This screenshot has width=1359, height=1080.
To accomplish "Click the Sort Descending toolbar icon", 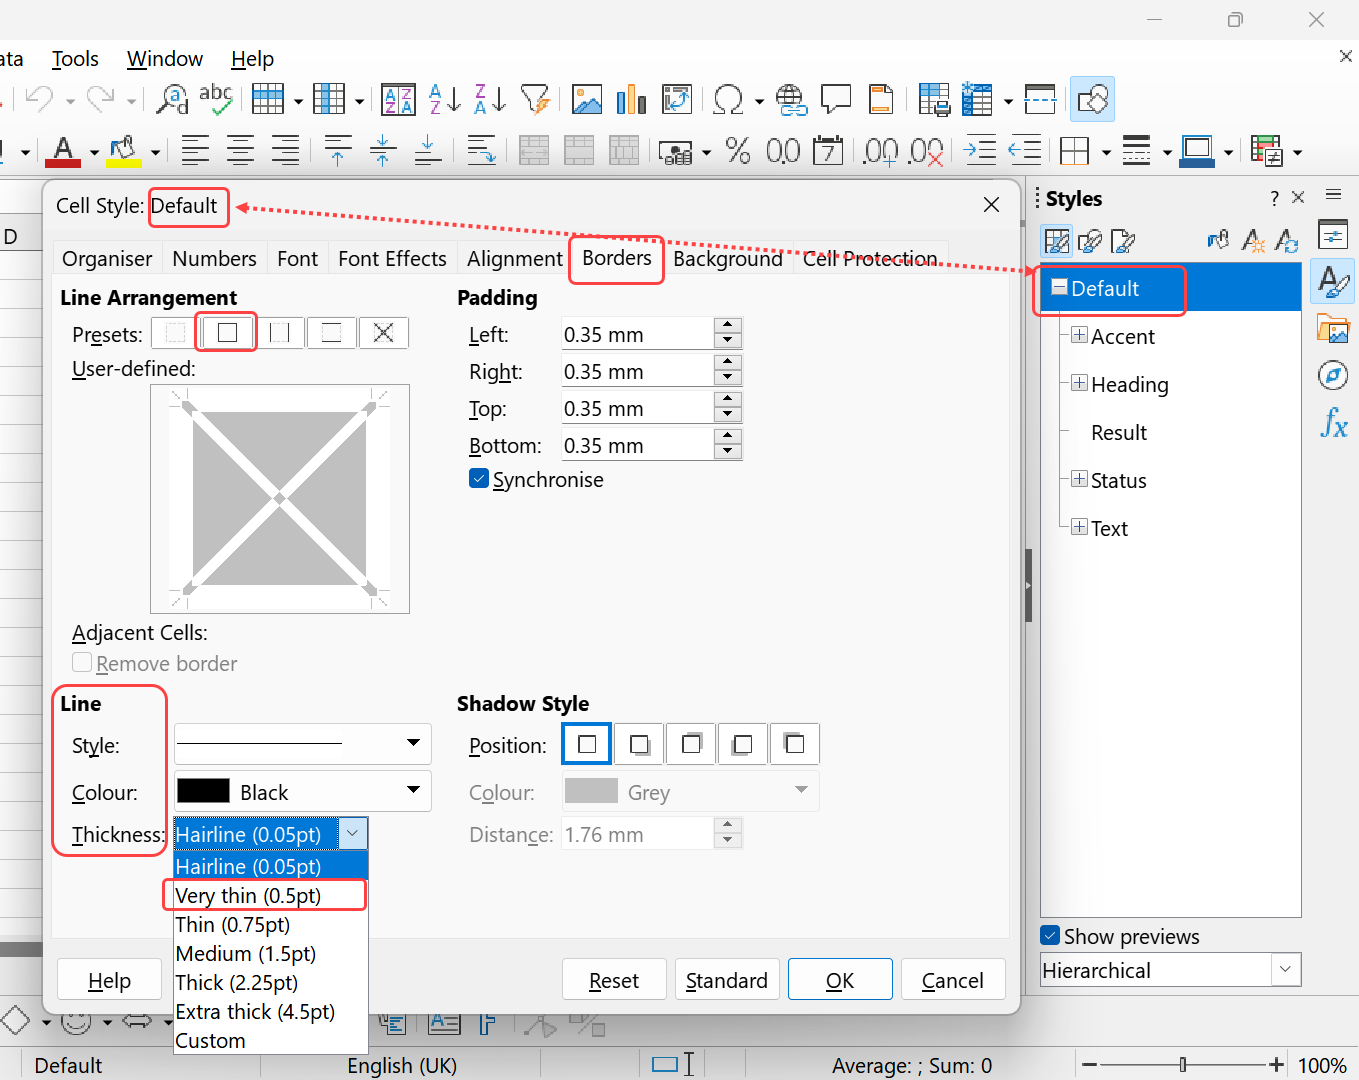I will pyautogui.click(x=490, y=99).
